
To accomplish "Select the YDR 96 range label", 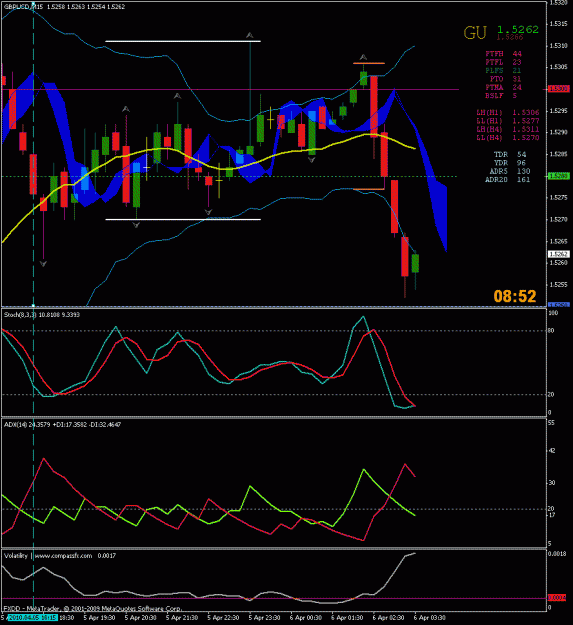I will [x=510, y=163].
